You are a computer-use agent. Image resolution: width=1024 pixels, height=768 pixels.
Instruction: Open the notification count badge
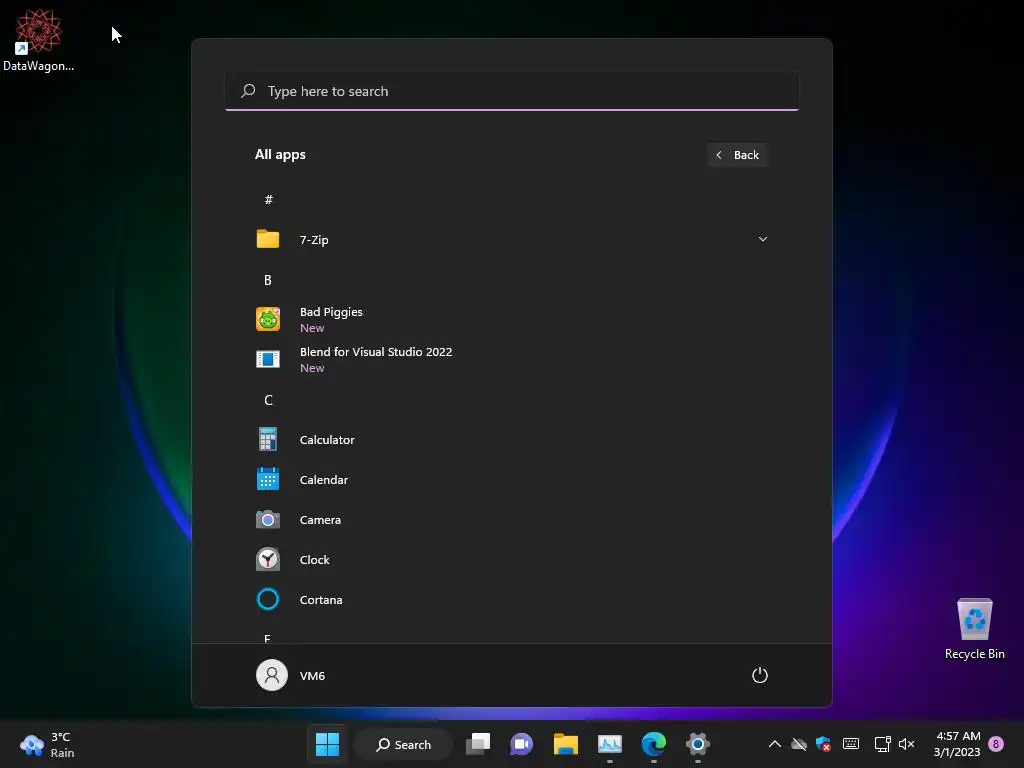tap(996, 744)
